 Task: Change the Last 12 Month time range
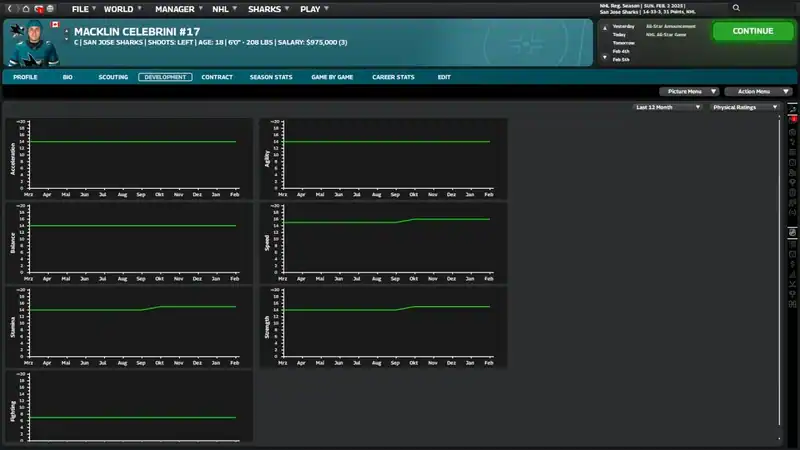click(x=667, y=107)
